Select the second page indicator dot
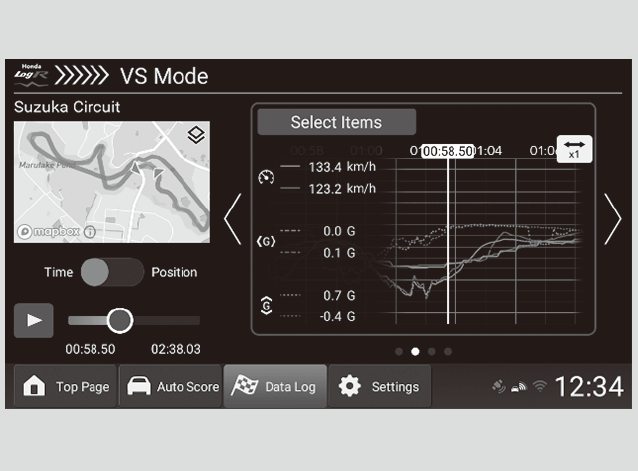Image resolution: width=638 pixels, height=471 pixels. [415, 351]
